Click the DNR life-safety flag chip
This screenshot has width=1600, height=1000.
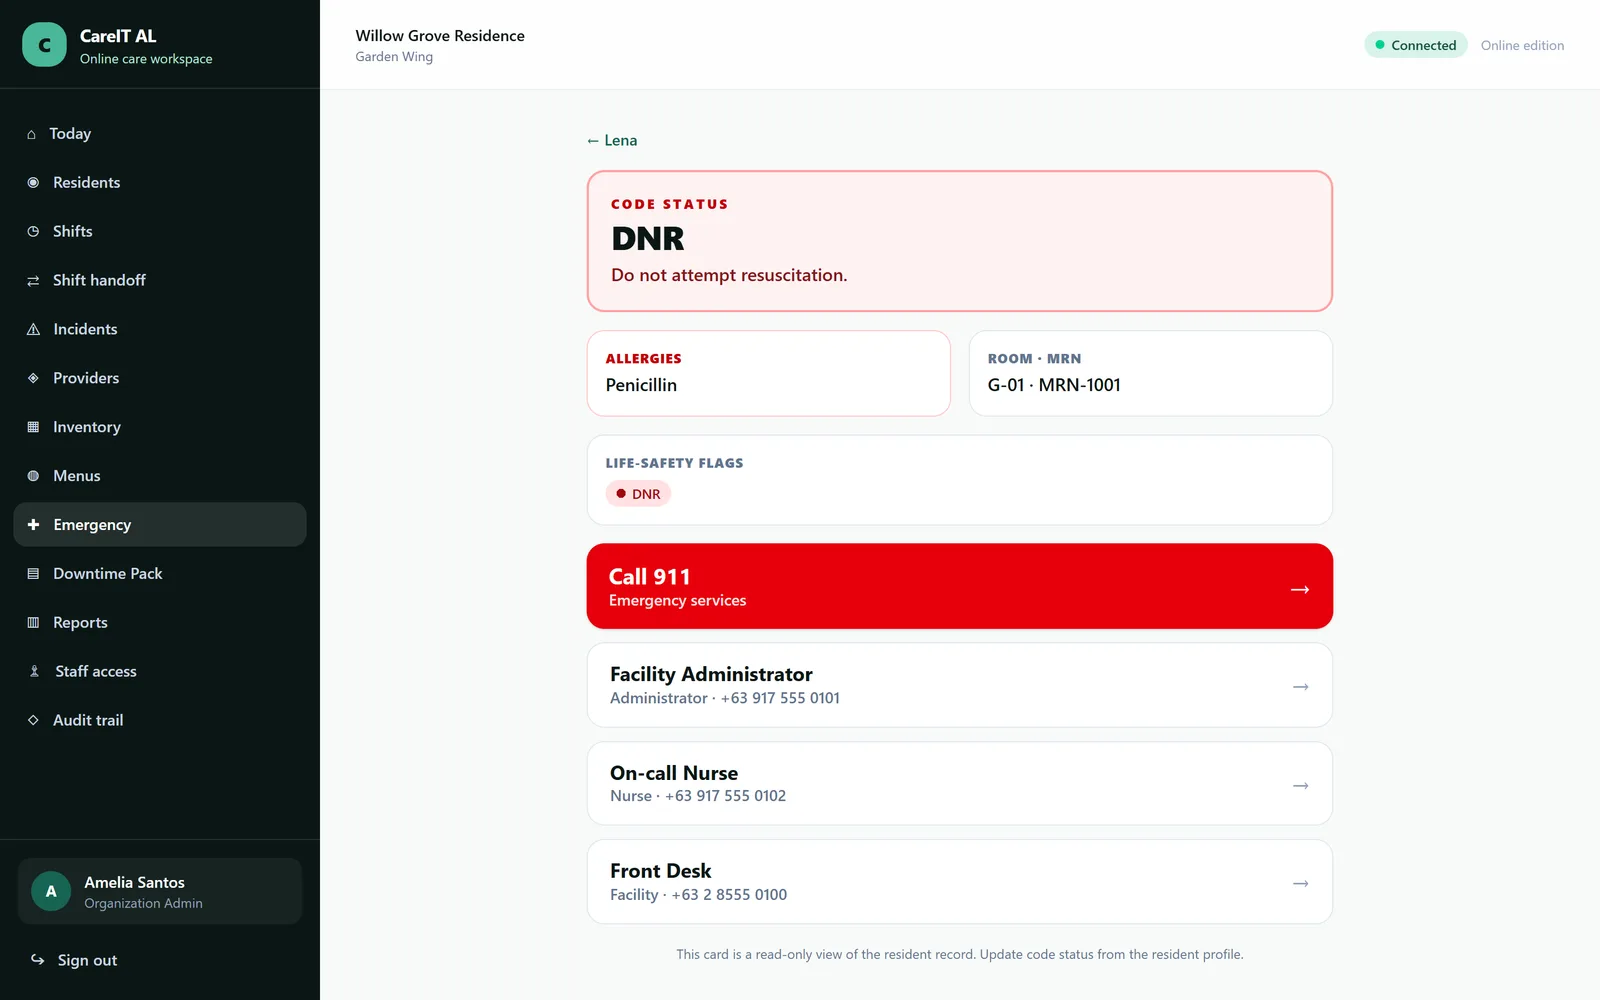point(638,494)
